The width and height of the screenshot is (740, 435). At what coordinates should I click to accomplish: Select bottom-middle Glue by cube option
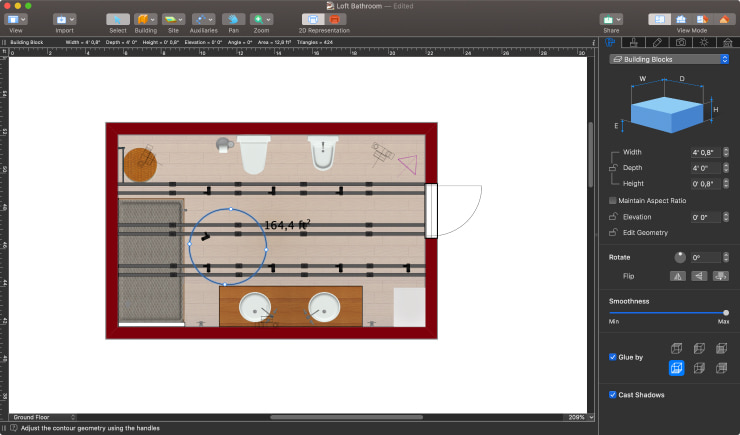pos(699,368)
